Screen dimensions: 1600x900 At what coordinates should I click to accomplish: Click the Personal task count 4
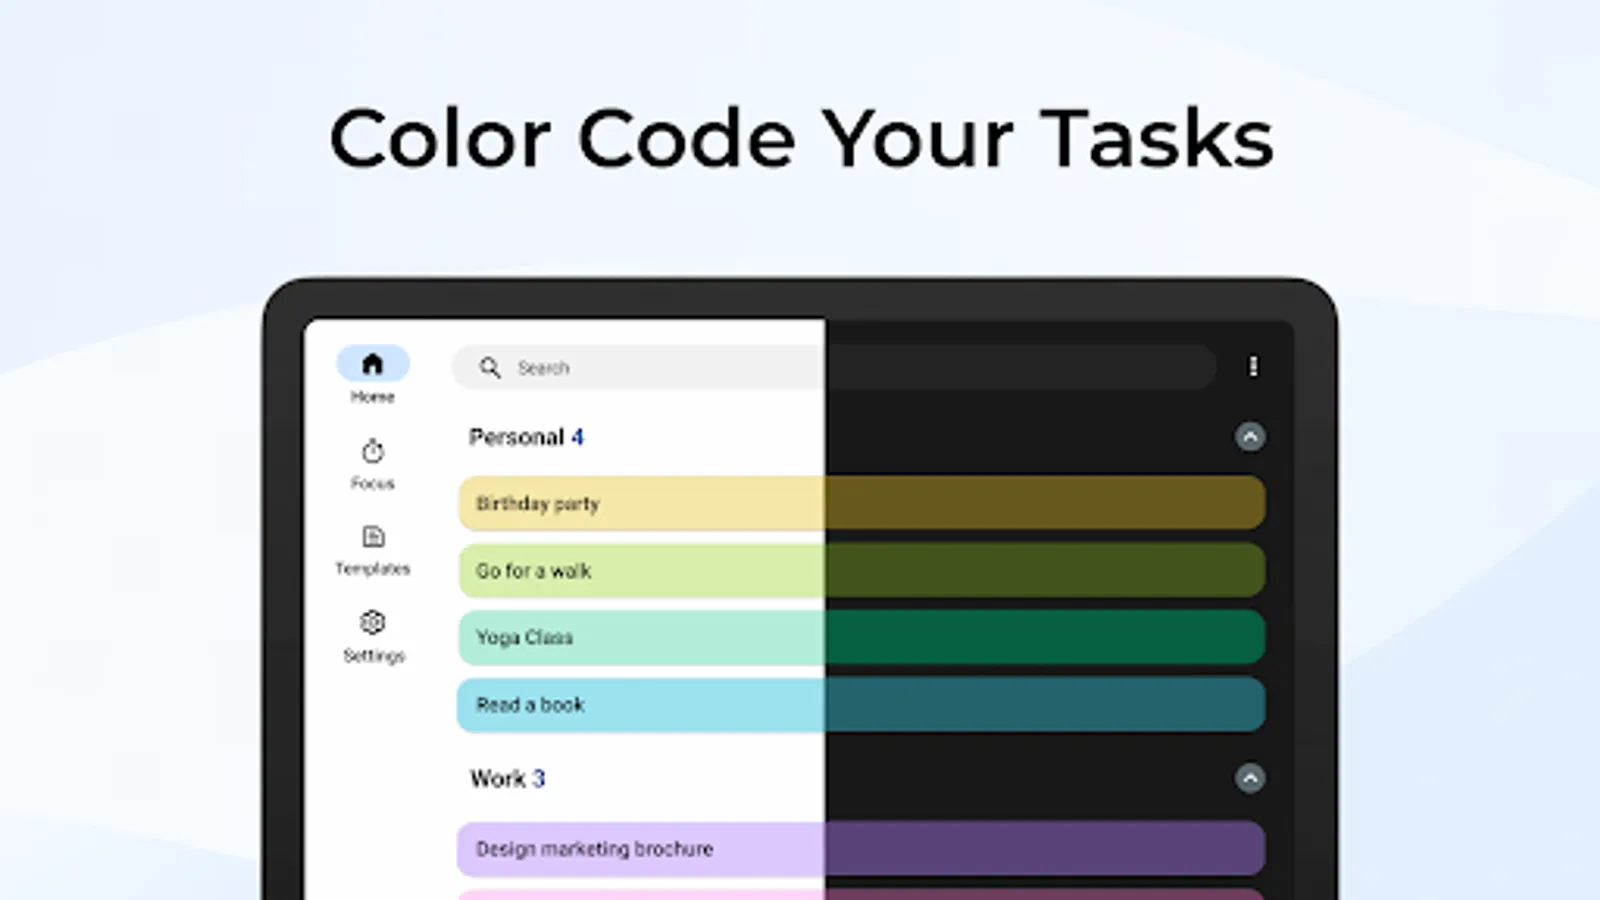577,437
